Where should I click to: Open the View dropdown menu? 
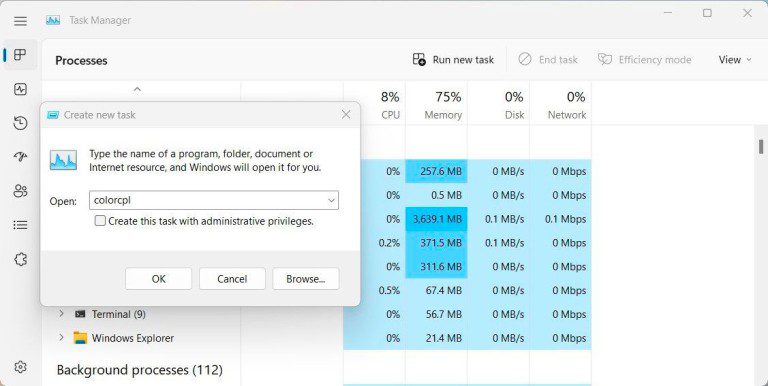735,60
